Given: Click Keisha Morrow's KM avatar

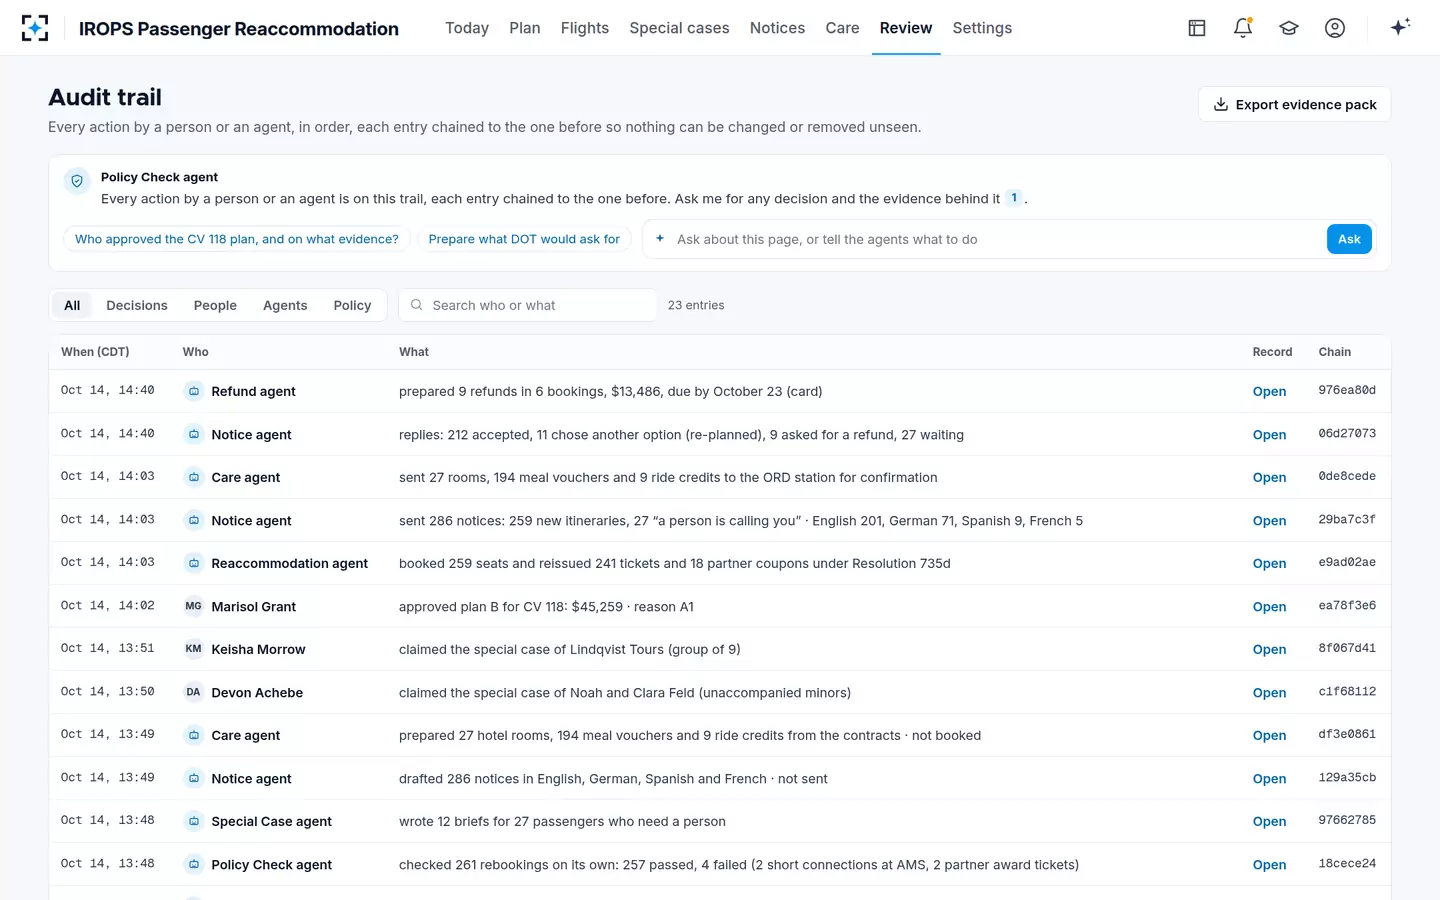Looking at the screenshot, I should coord(194,649).
